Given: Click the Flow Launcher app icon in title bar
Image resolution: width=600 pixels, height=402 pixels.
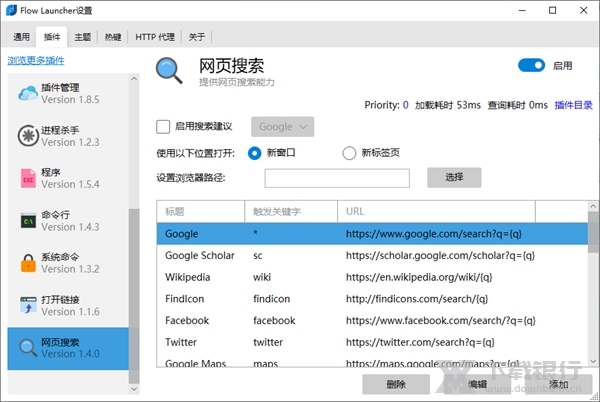Looking at the screenshot, I should pos(11,10).
